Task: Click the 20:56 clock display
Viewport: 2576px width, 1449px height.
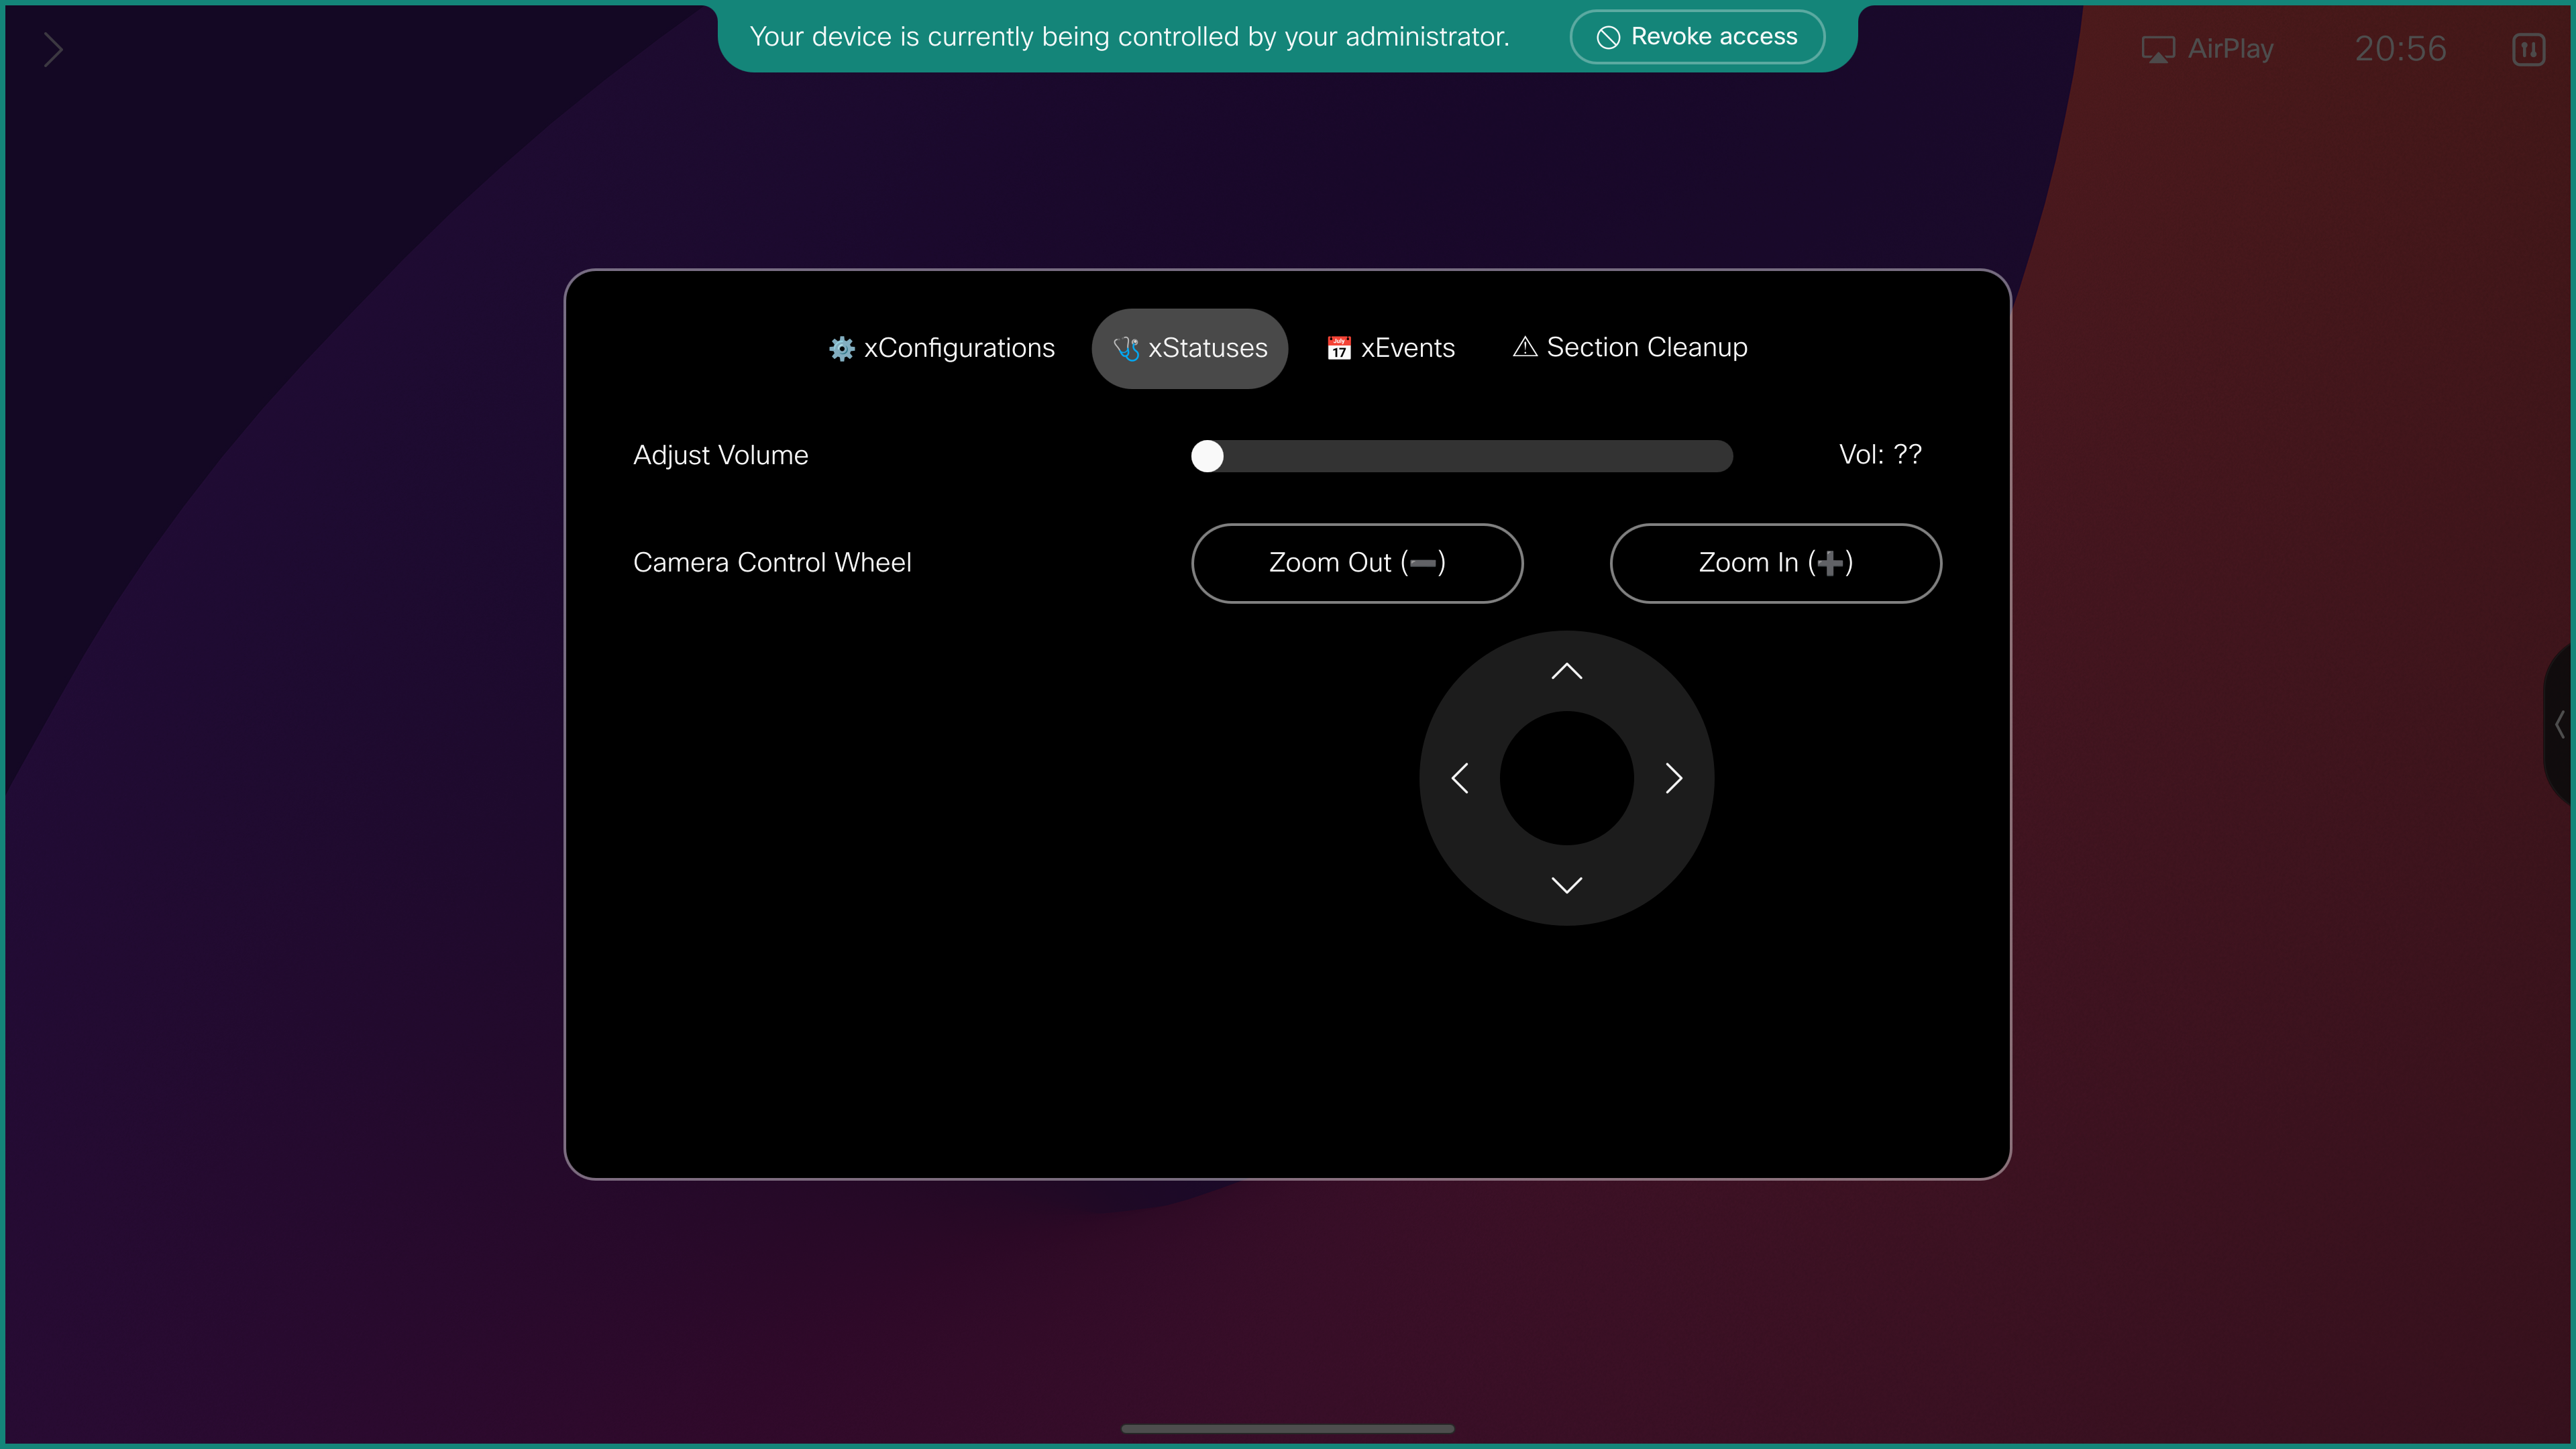Action: coord(2400,49)
